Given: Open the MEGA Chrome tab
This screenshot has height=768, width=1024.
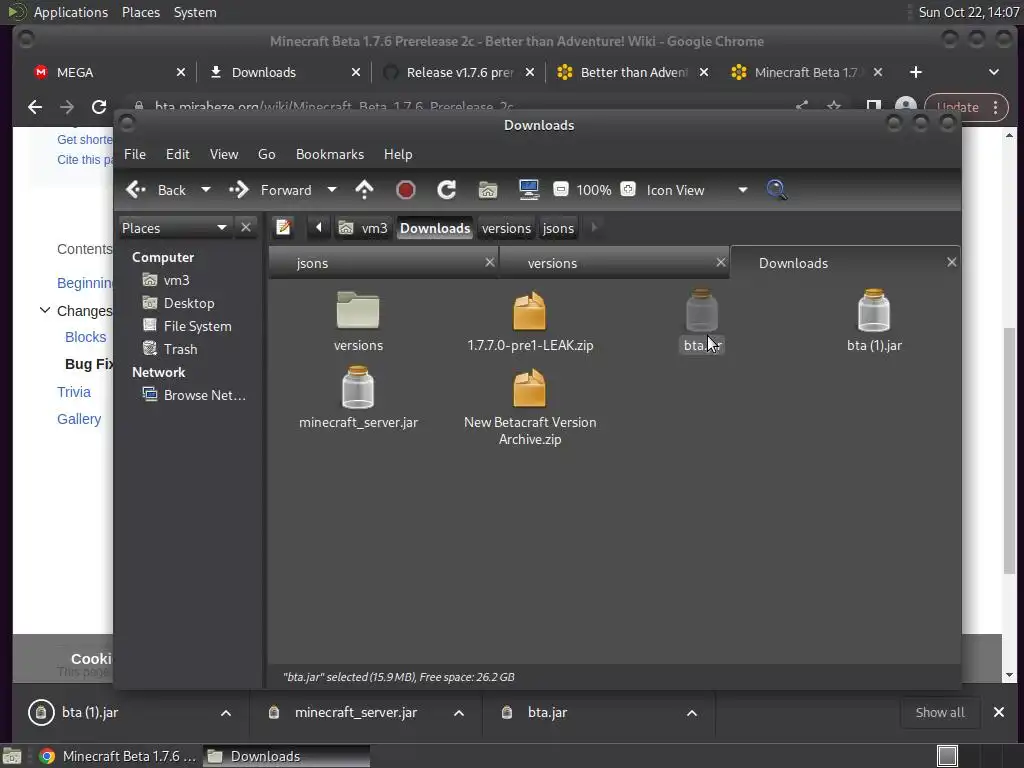Looking at the screenshot, I should click(108, 72).
